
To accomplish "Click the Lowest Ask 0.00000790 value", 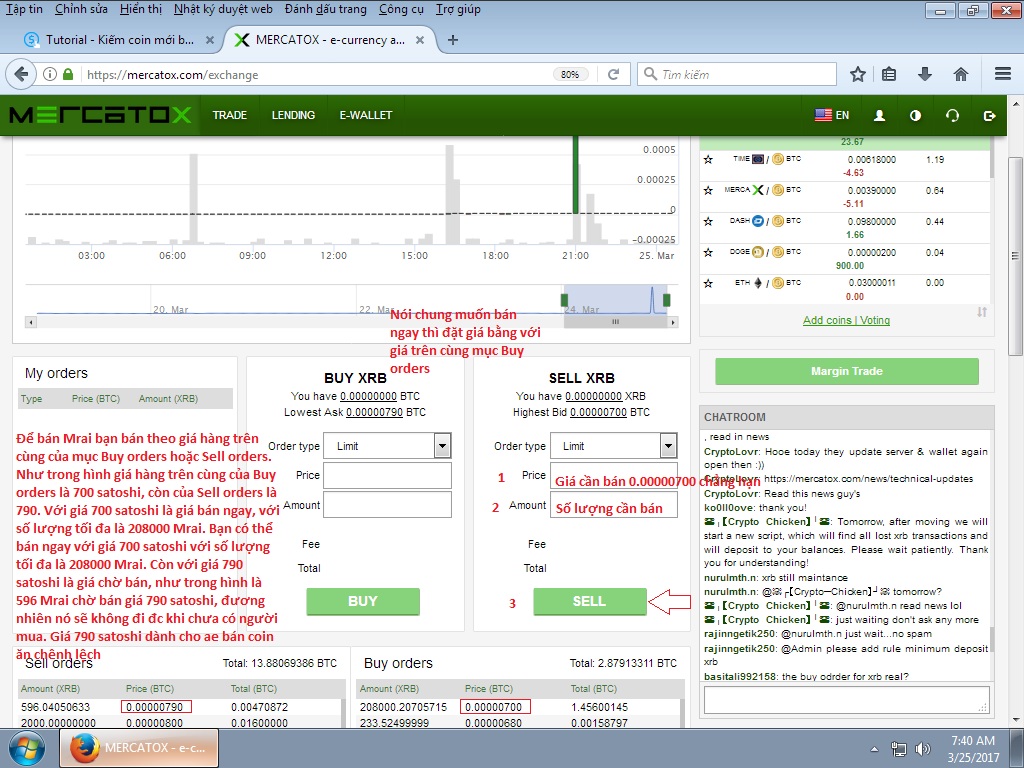I will [374, 412].
